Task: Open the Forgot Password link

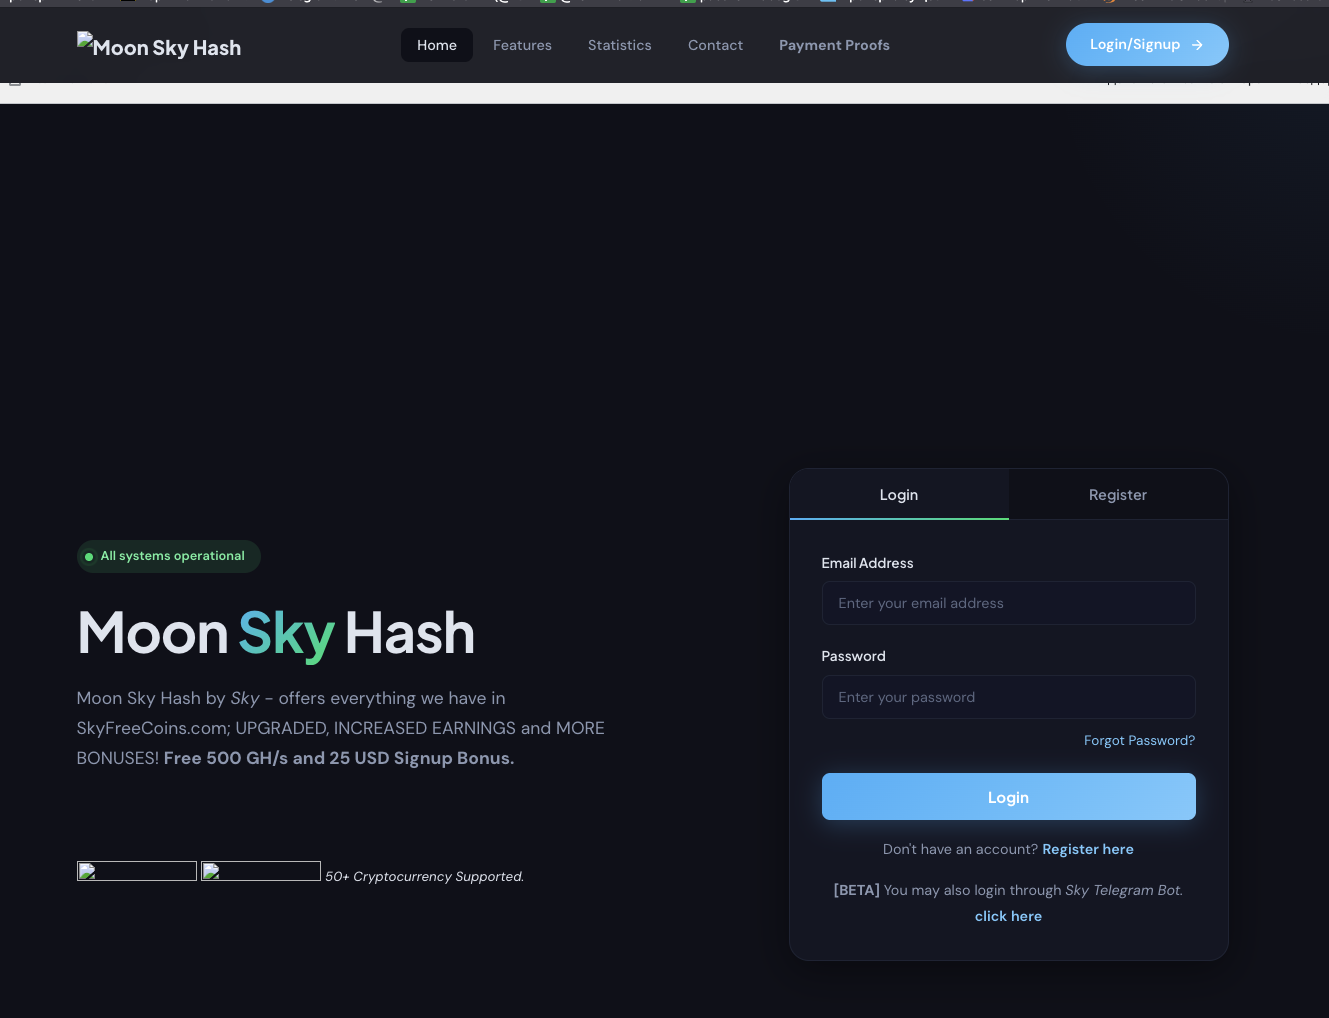Action: coord(1139,741)
